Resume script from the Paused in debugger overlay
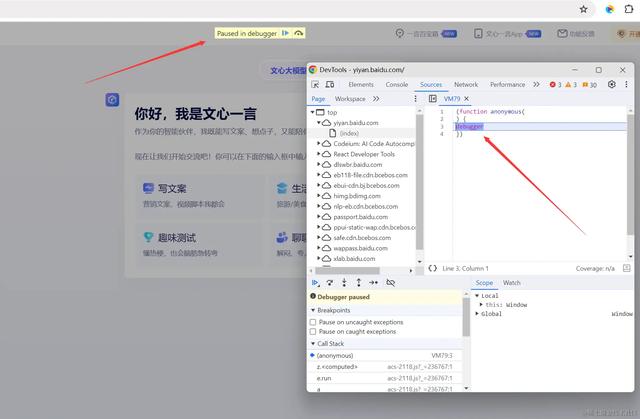The height and width of the screenshot is (419, 640). click(285, 33)
